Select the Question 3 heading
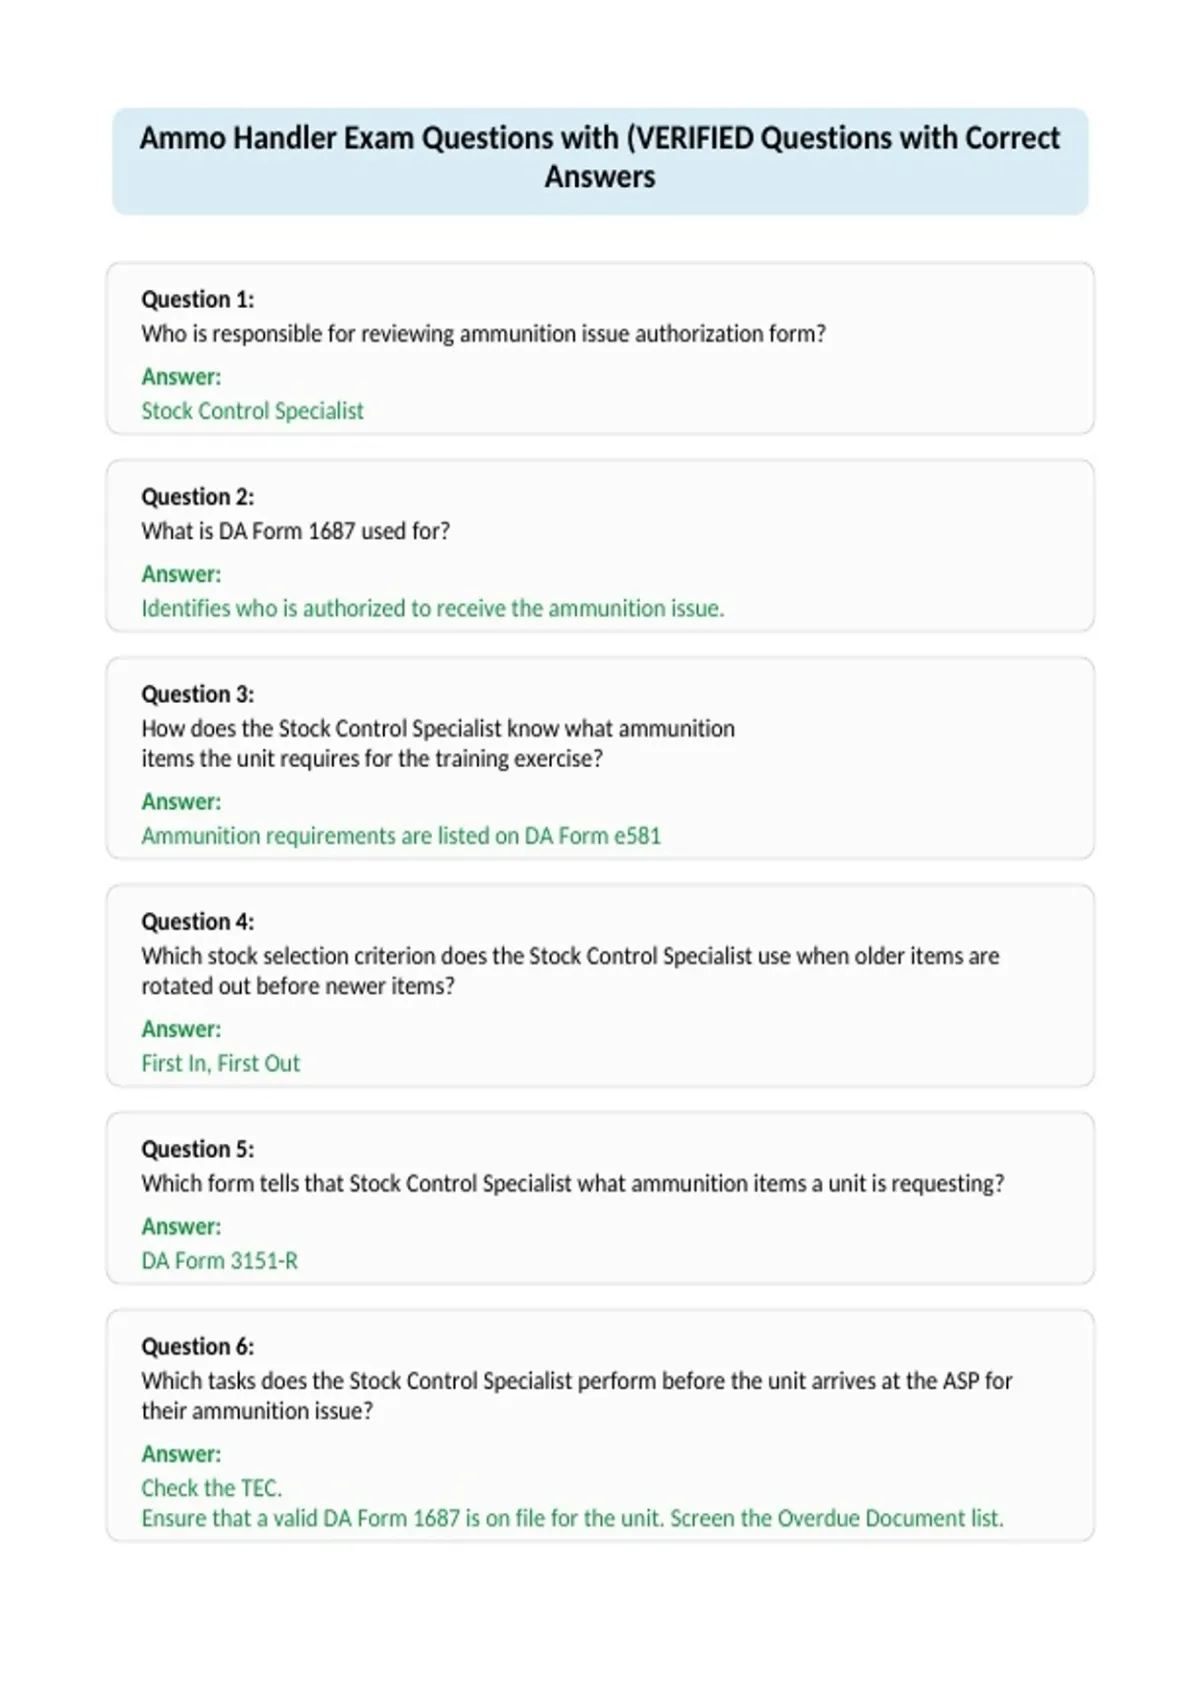The width and height of the screenshot is (1200, 1700). click(x=198, y=694)
